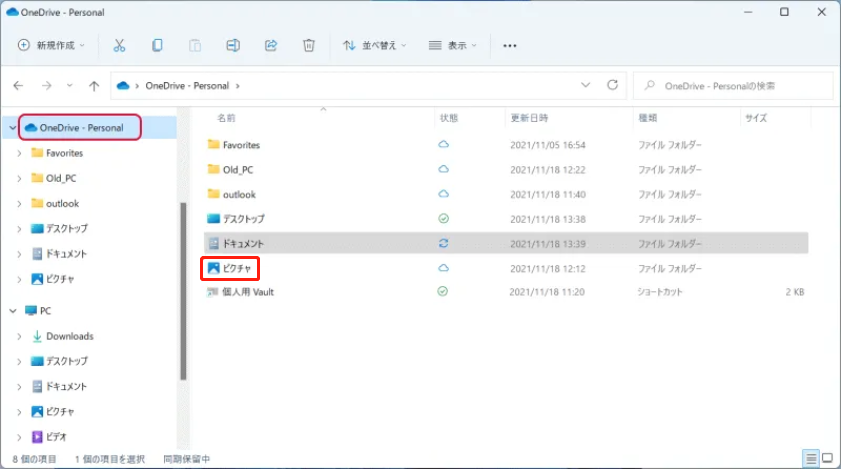
Task: Click the sync status icon for ドキュメント
Action: tap(443, 243)
